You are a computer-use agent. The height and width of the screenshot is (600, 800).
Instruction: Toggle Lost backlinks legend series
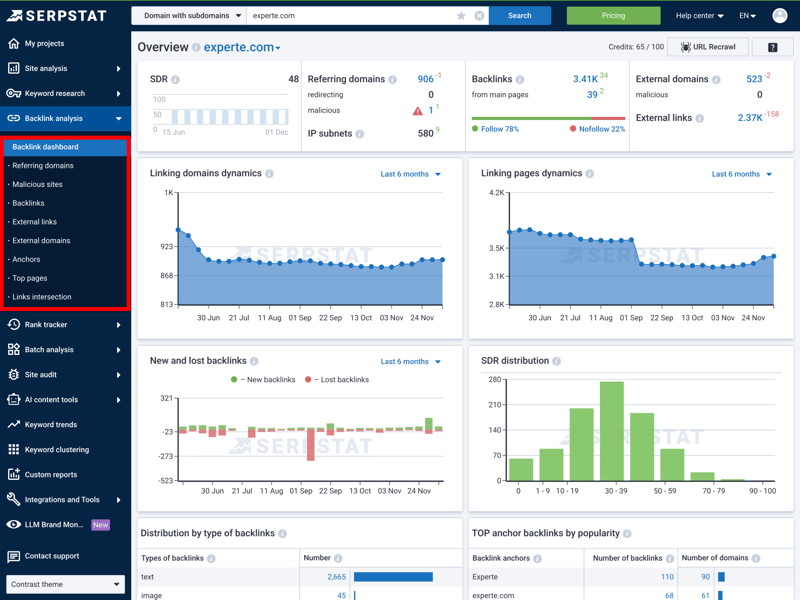pyautogui.click(x=336, y=380)
